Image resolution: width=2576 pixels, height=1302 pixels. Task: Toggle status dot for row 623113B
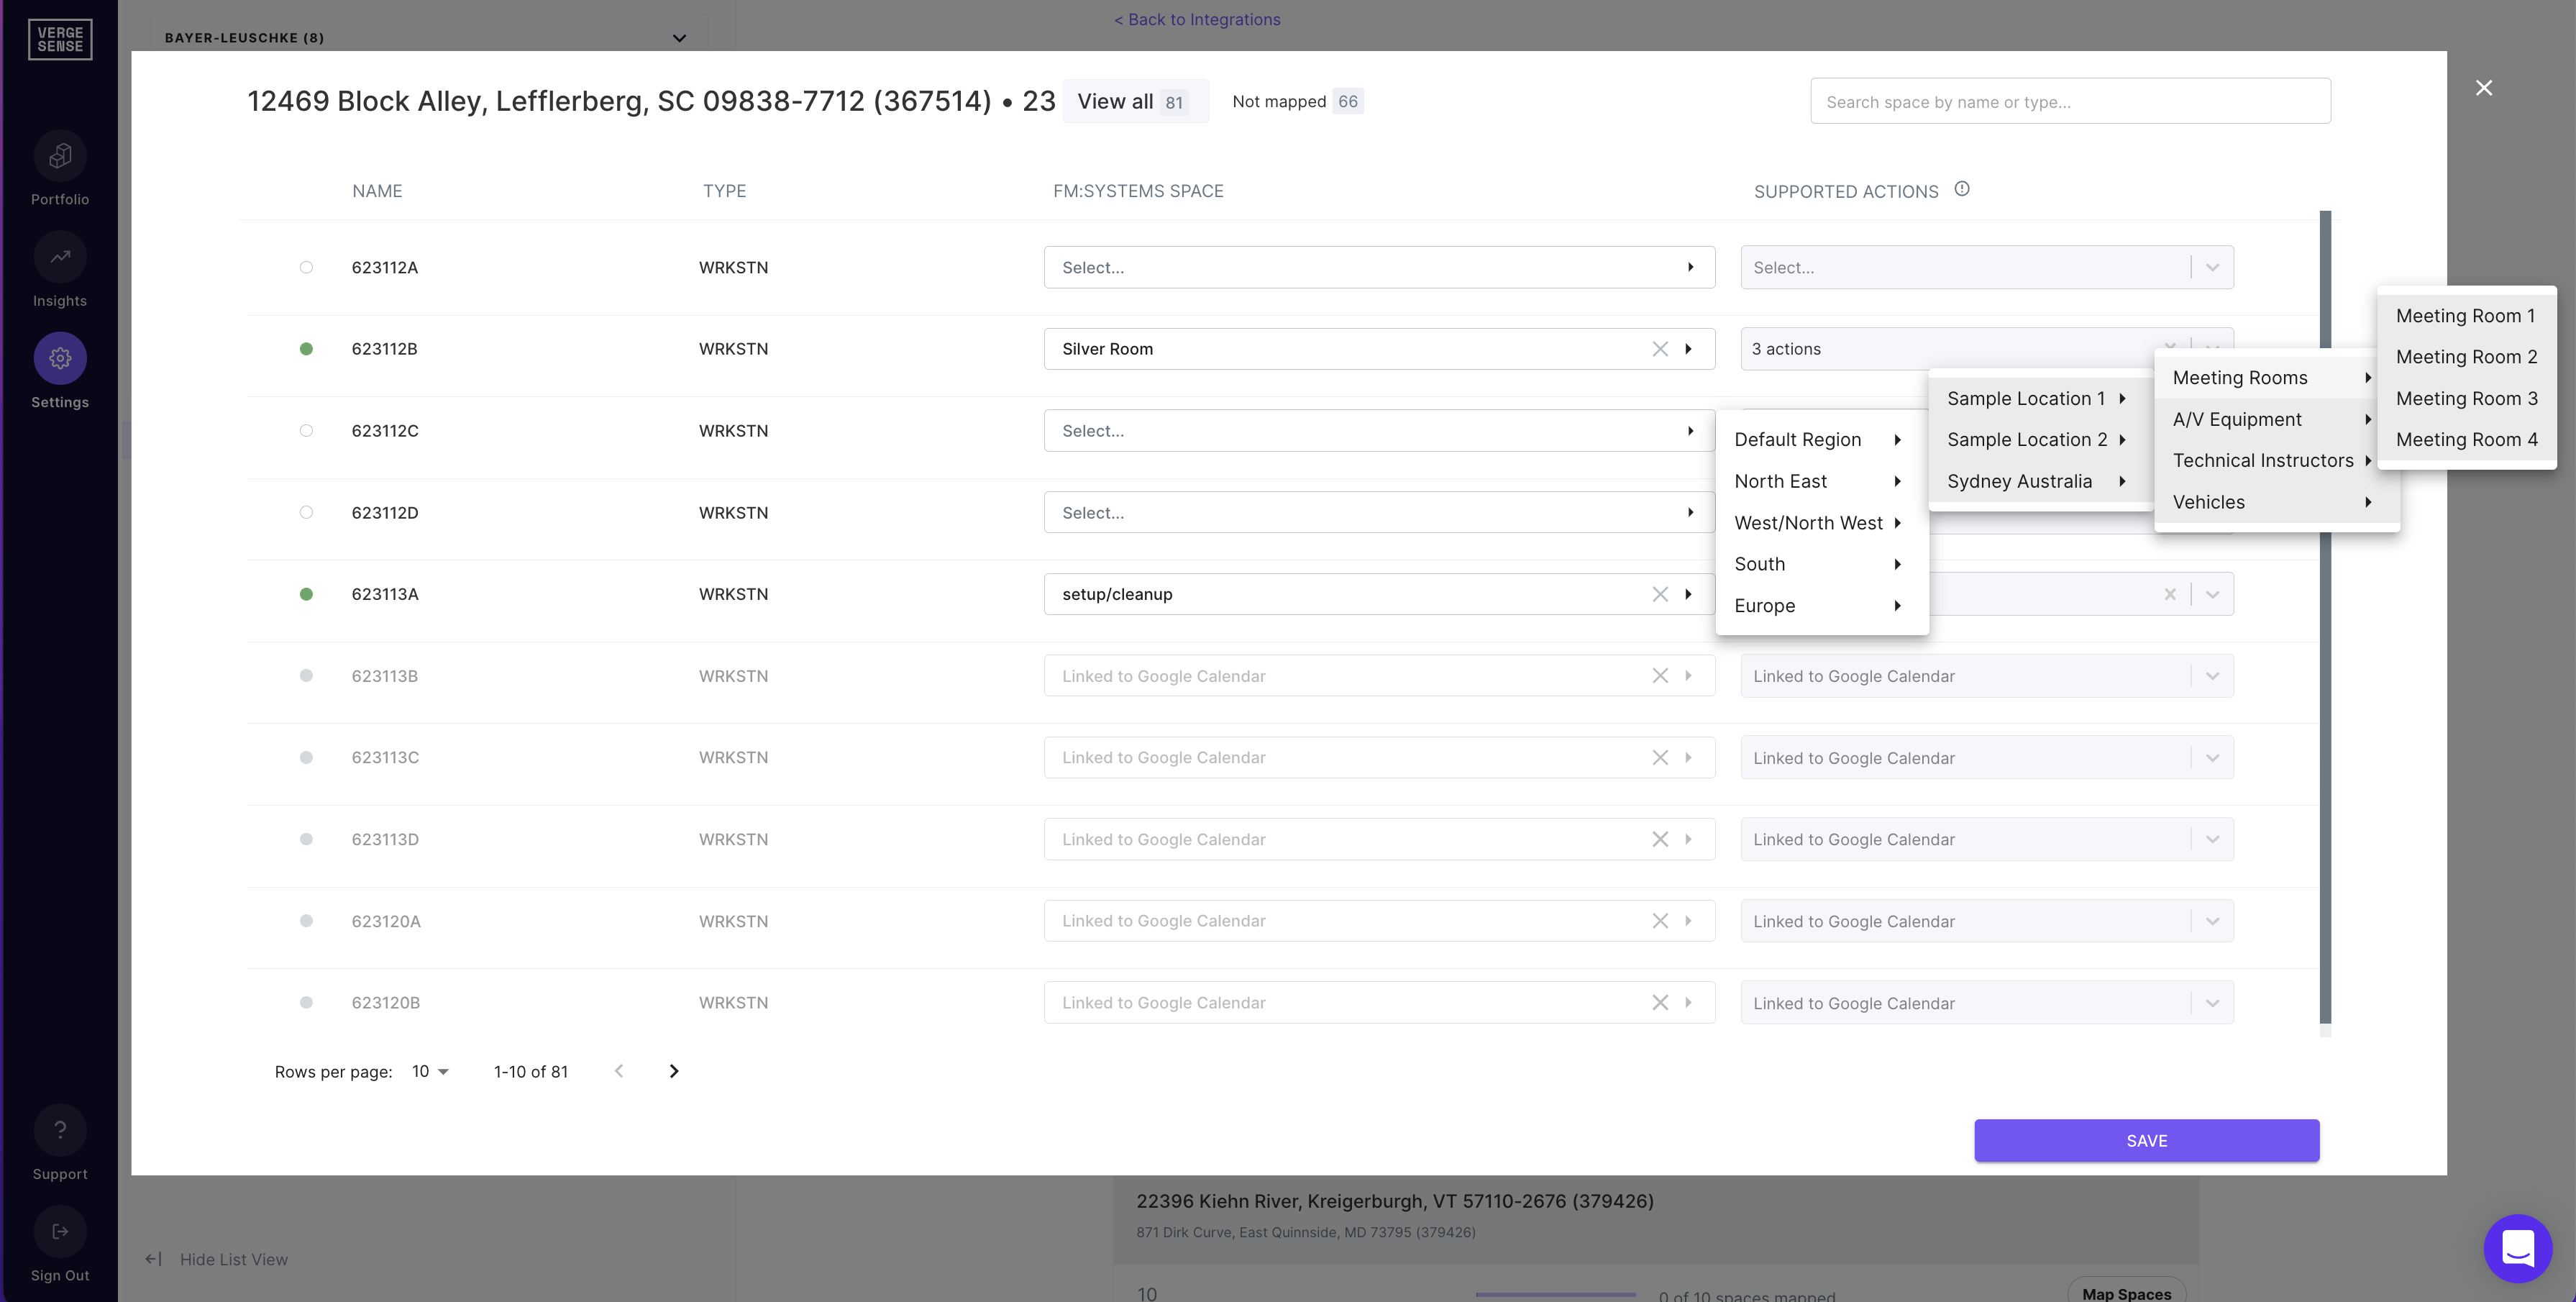pyautogui.click(x=306, y=676)
